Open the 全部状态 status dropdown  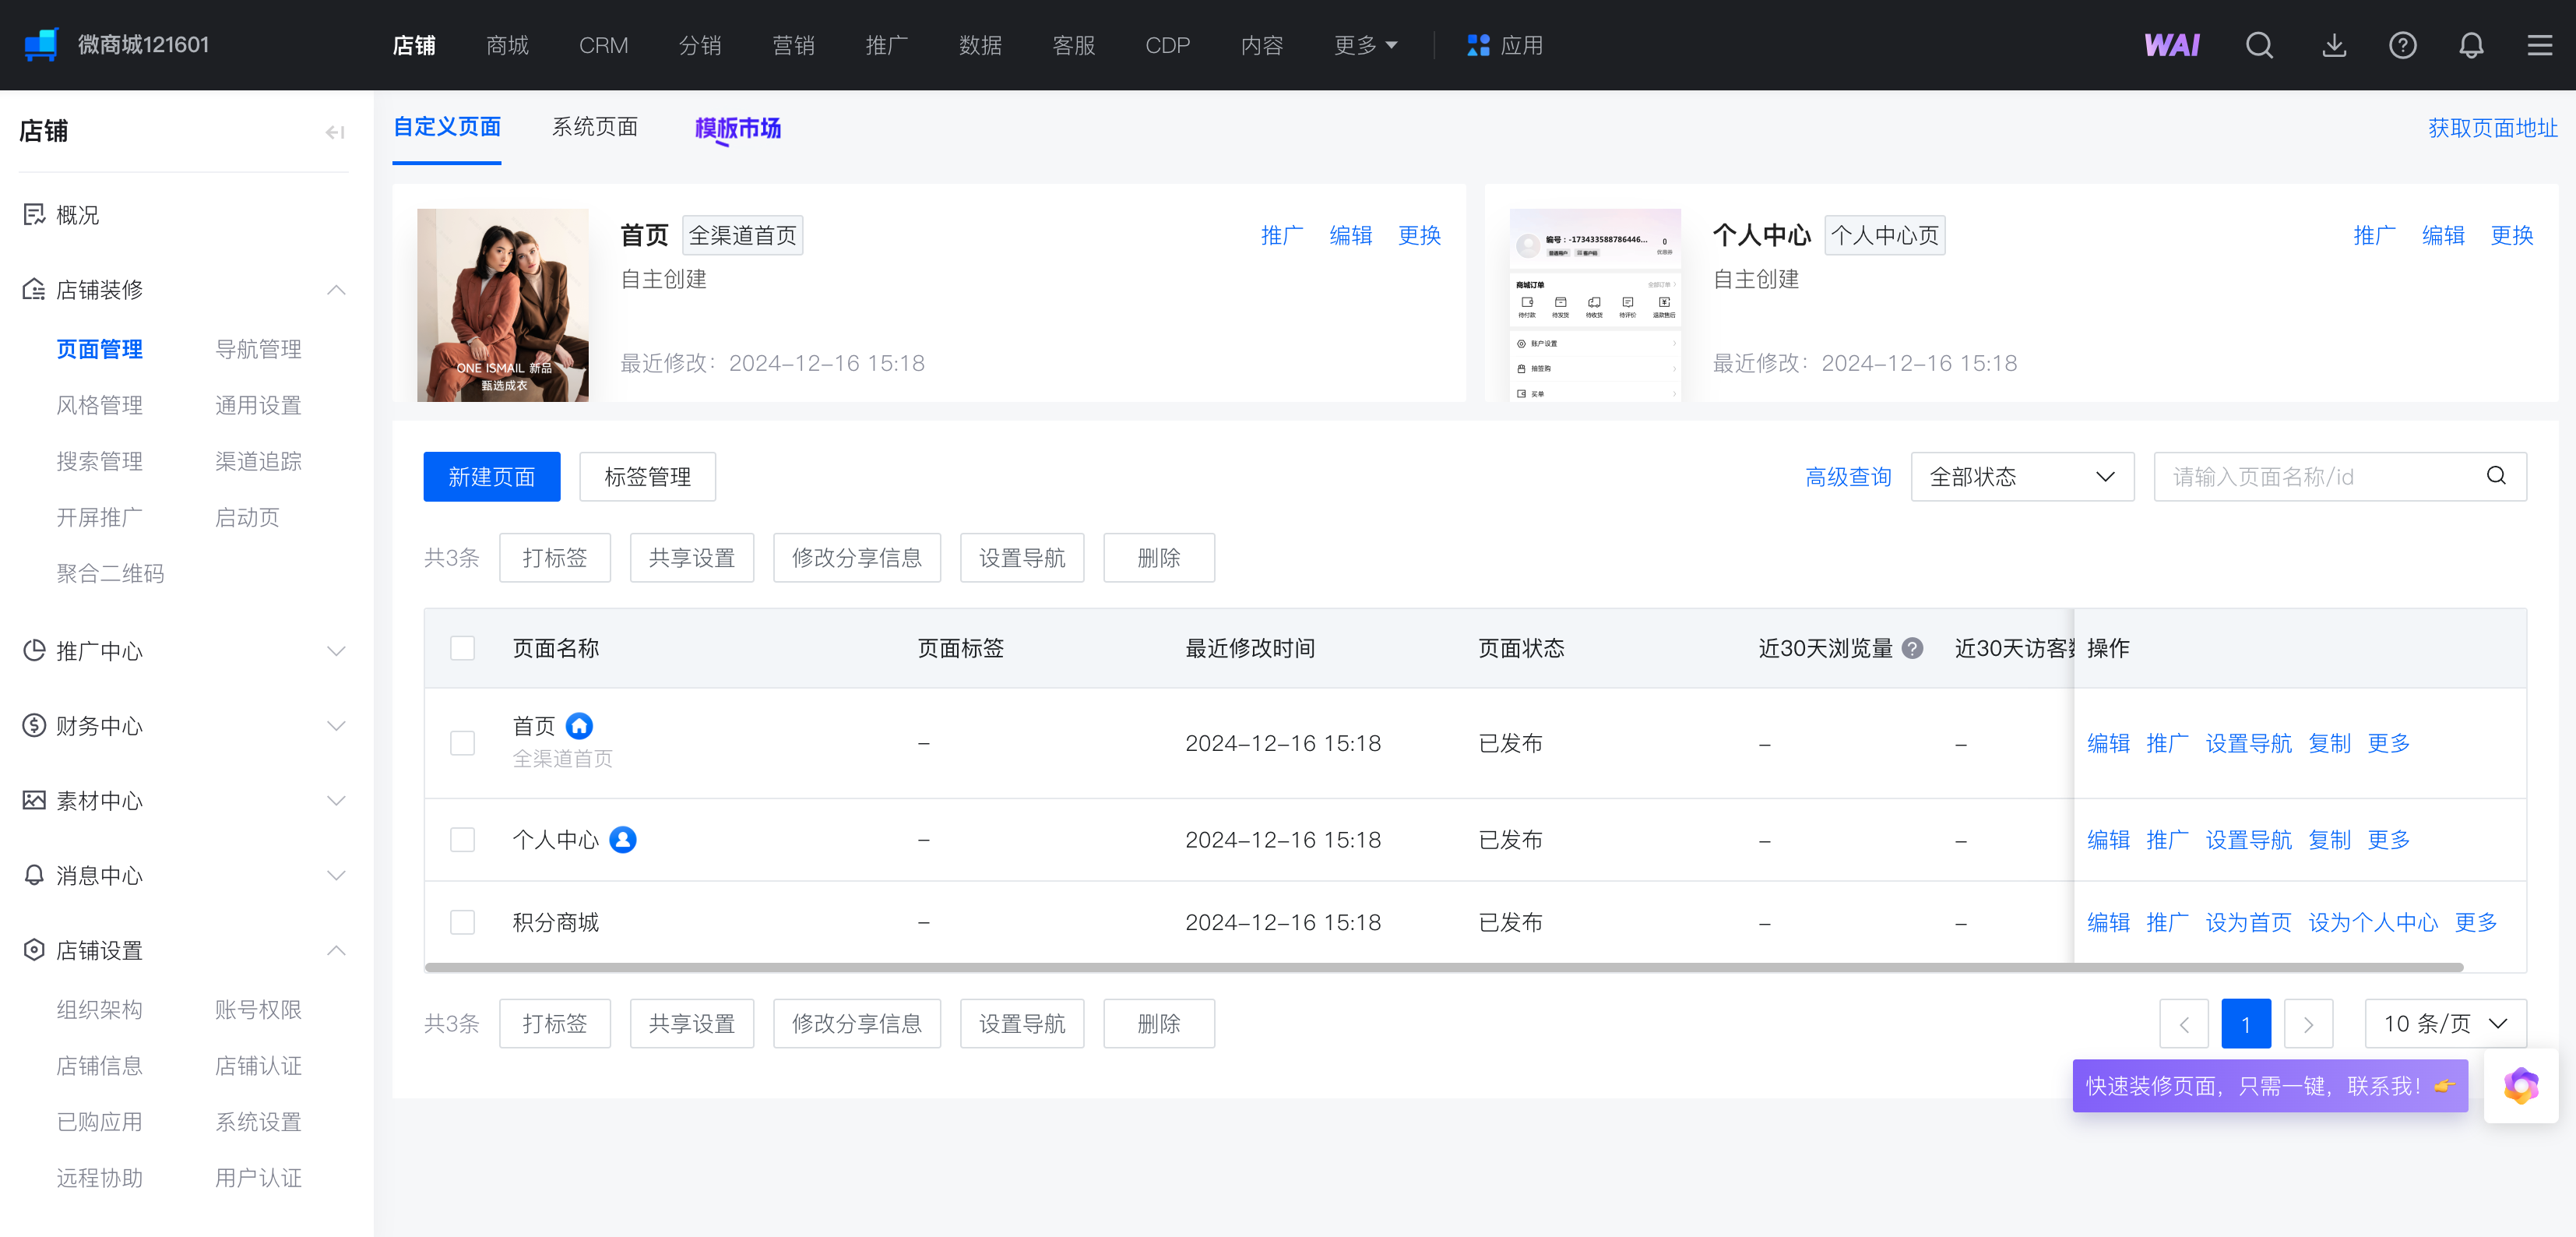click(2022, 477)
